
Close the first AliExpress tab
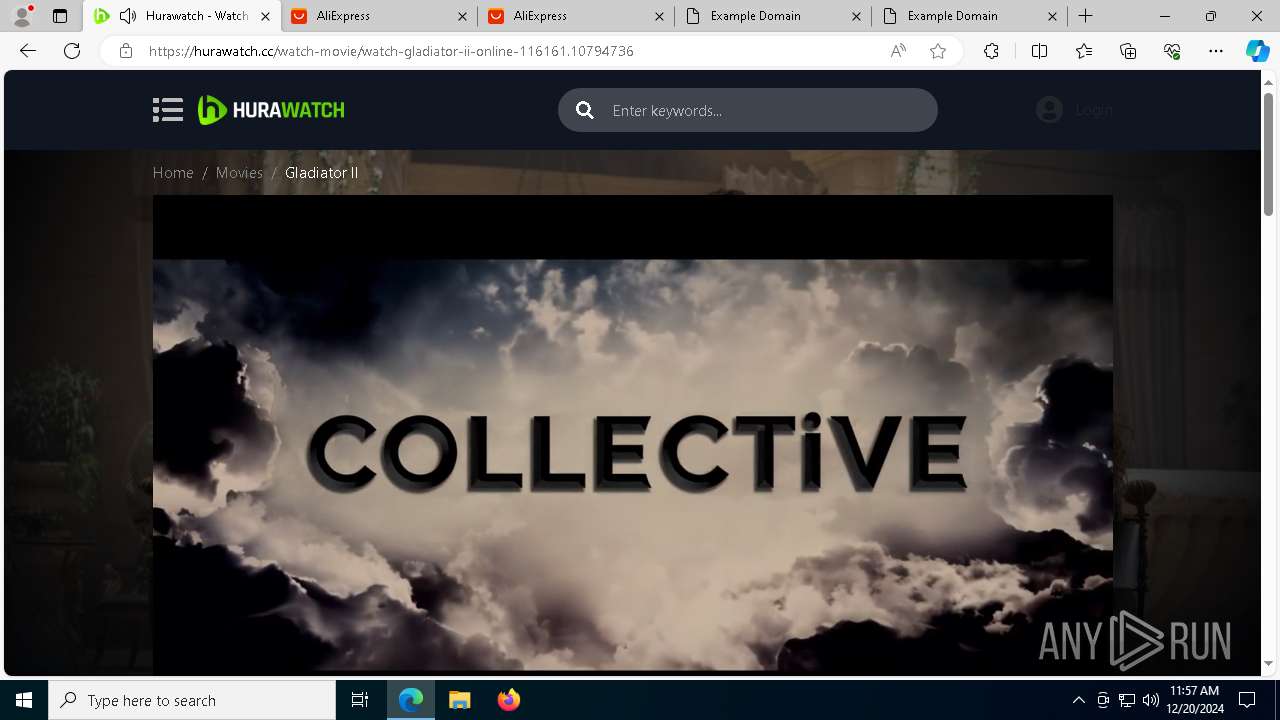[461, 16]
